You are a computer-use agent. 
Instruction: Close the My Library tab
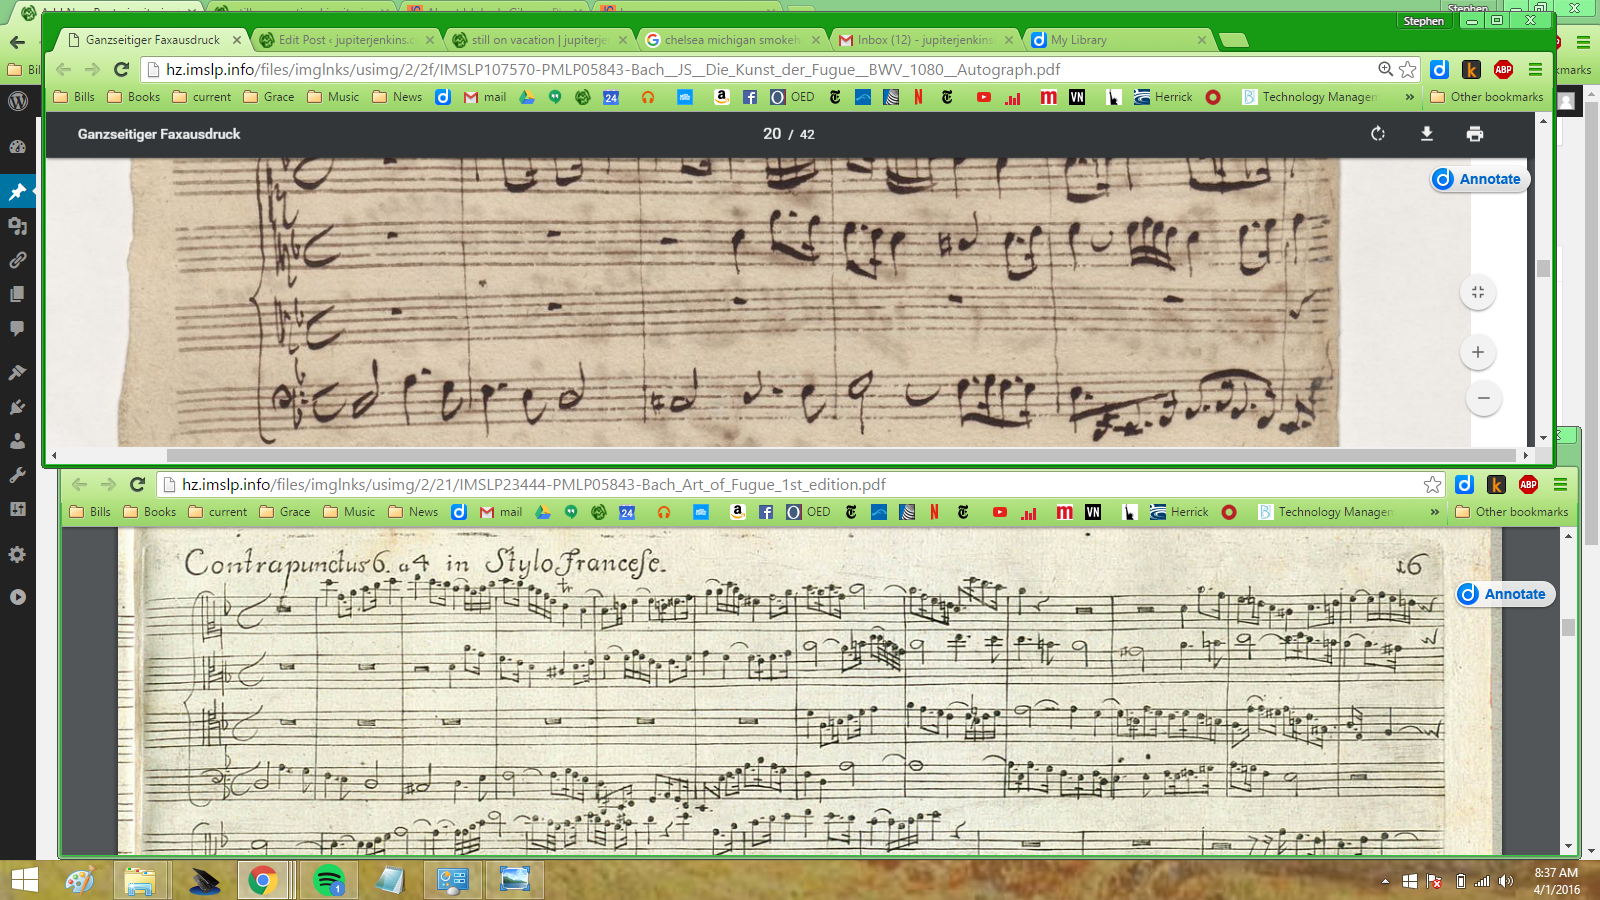(x=1202, y=40)
